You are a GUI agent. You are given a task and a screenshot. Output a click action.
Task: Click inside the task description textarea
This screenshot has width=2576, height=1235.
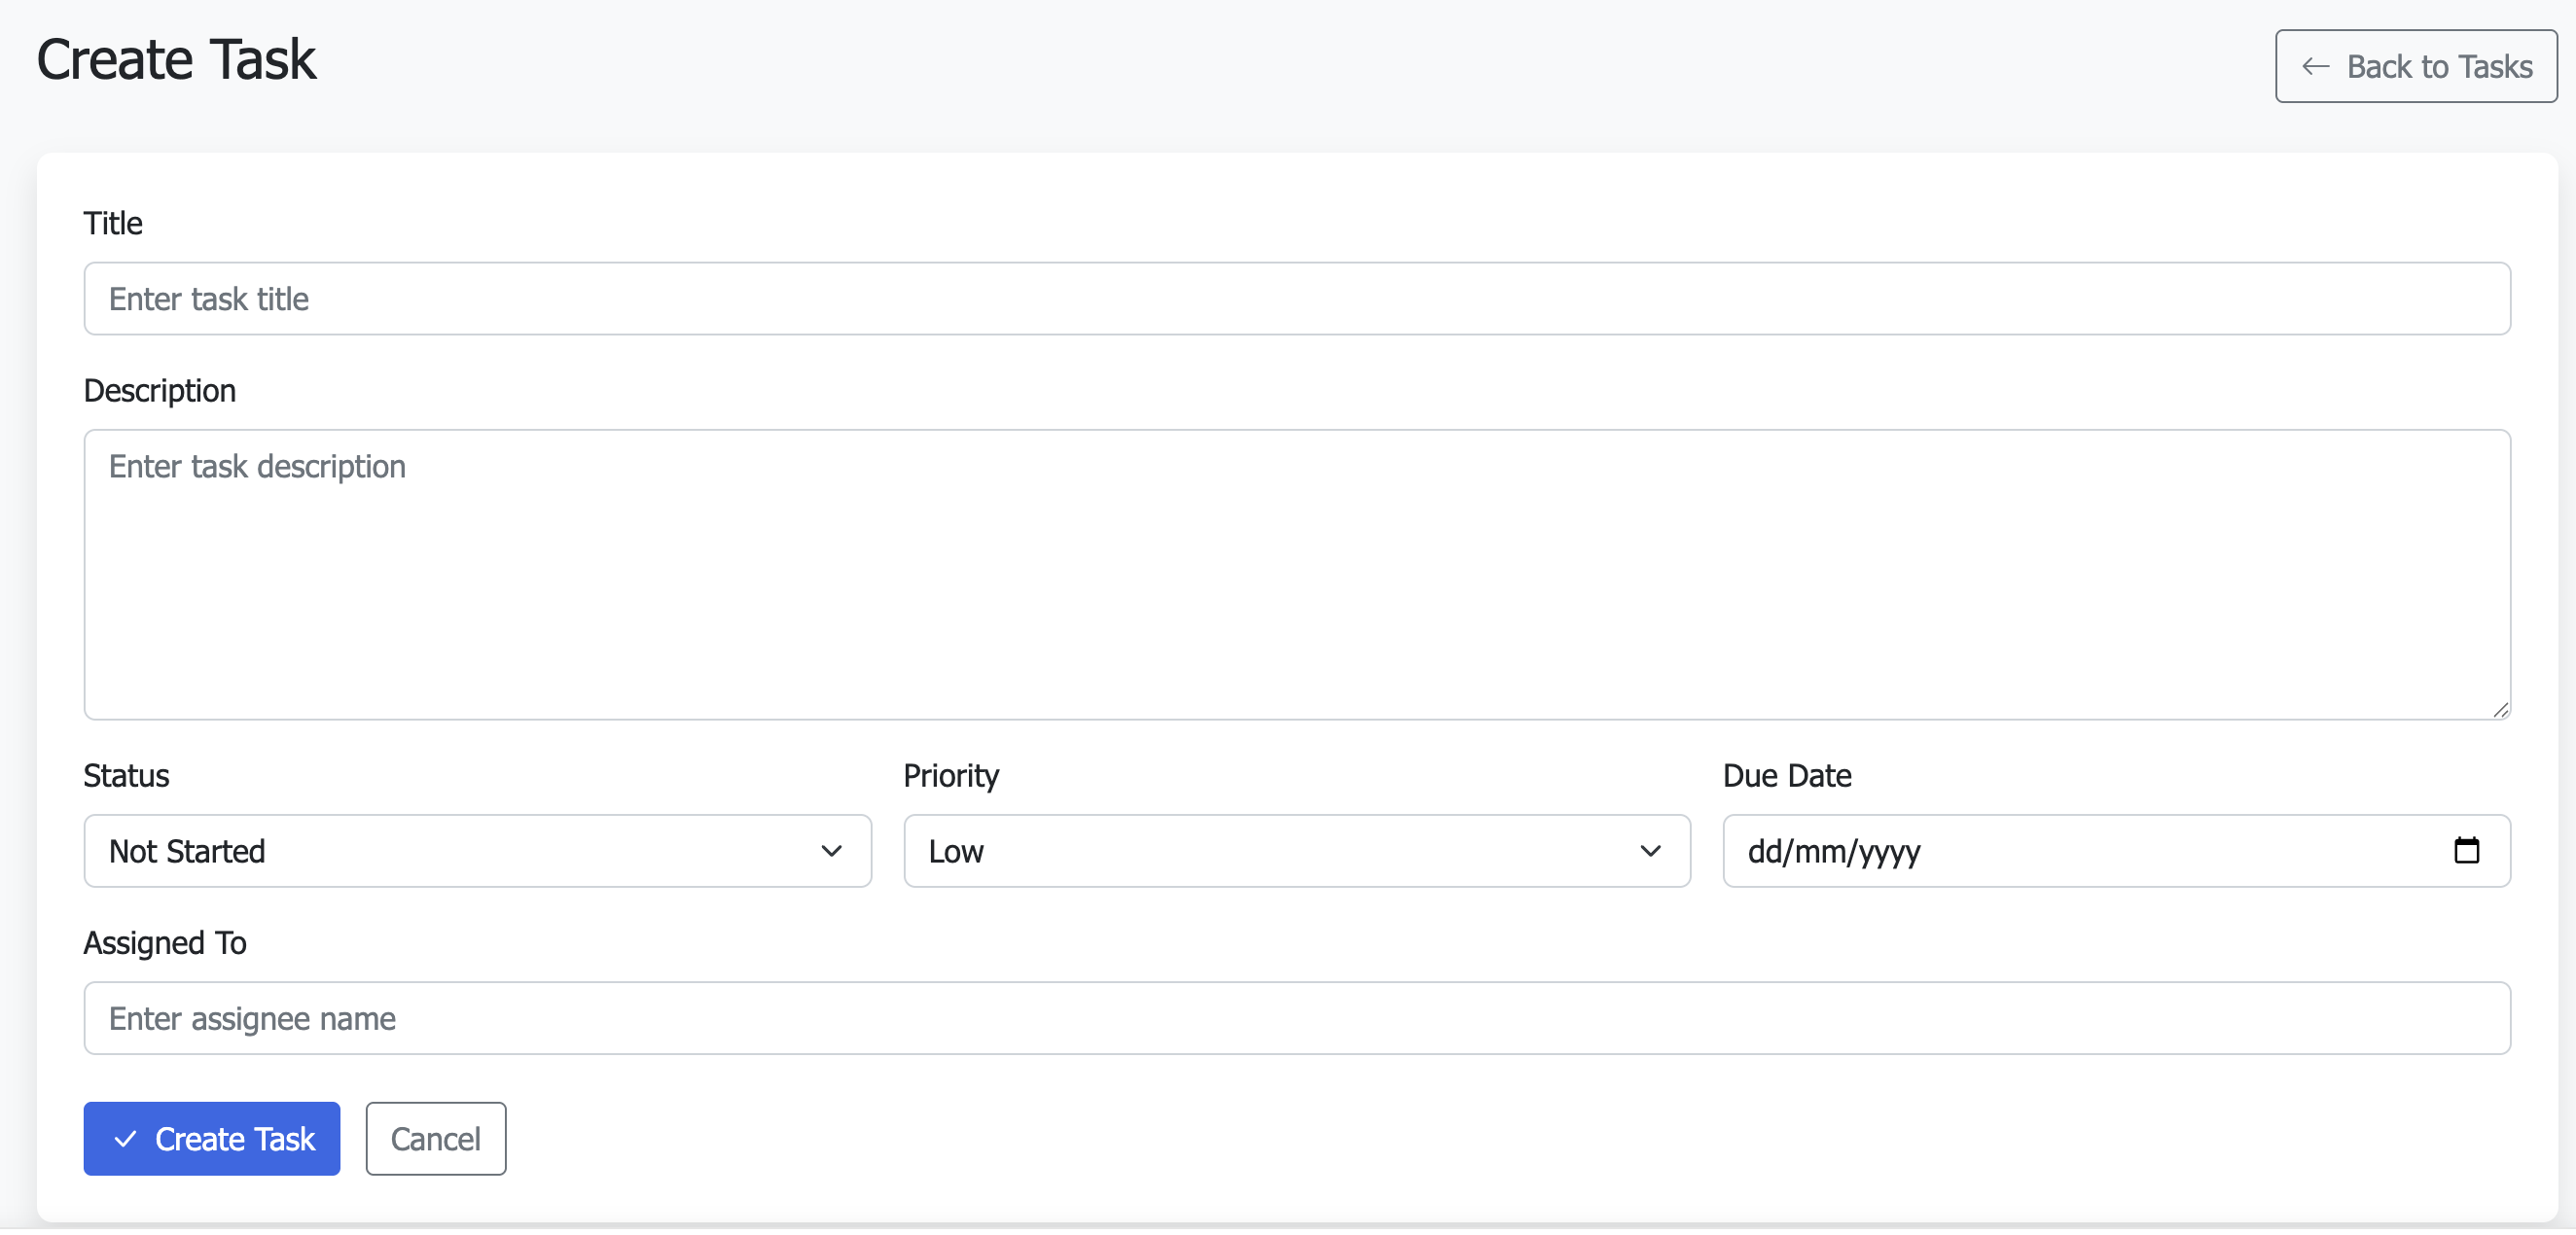click(1297, 574)
